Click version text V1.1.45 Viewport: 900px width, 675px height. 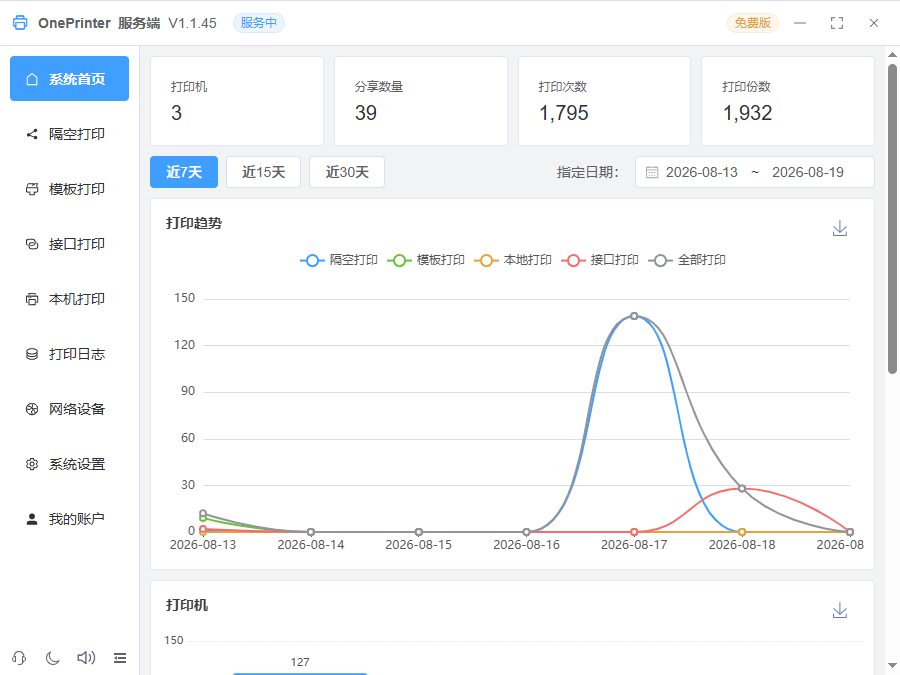pyautogui.click(x=192, y=23)
